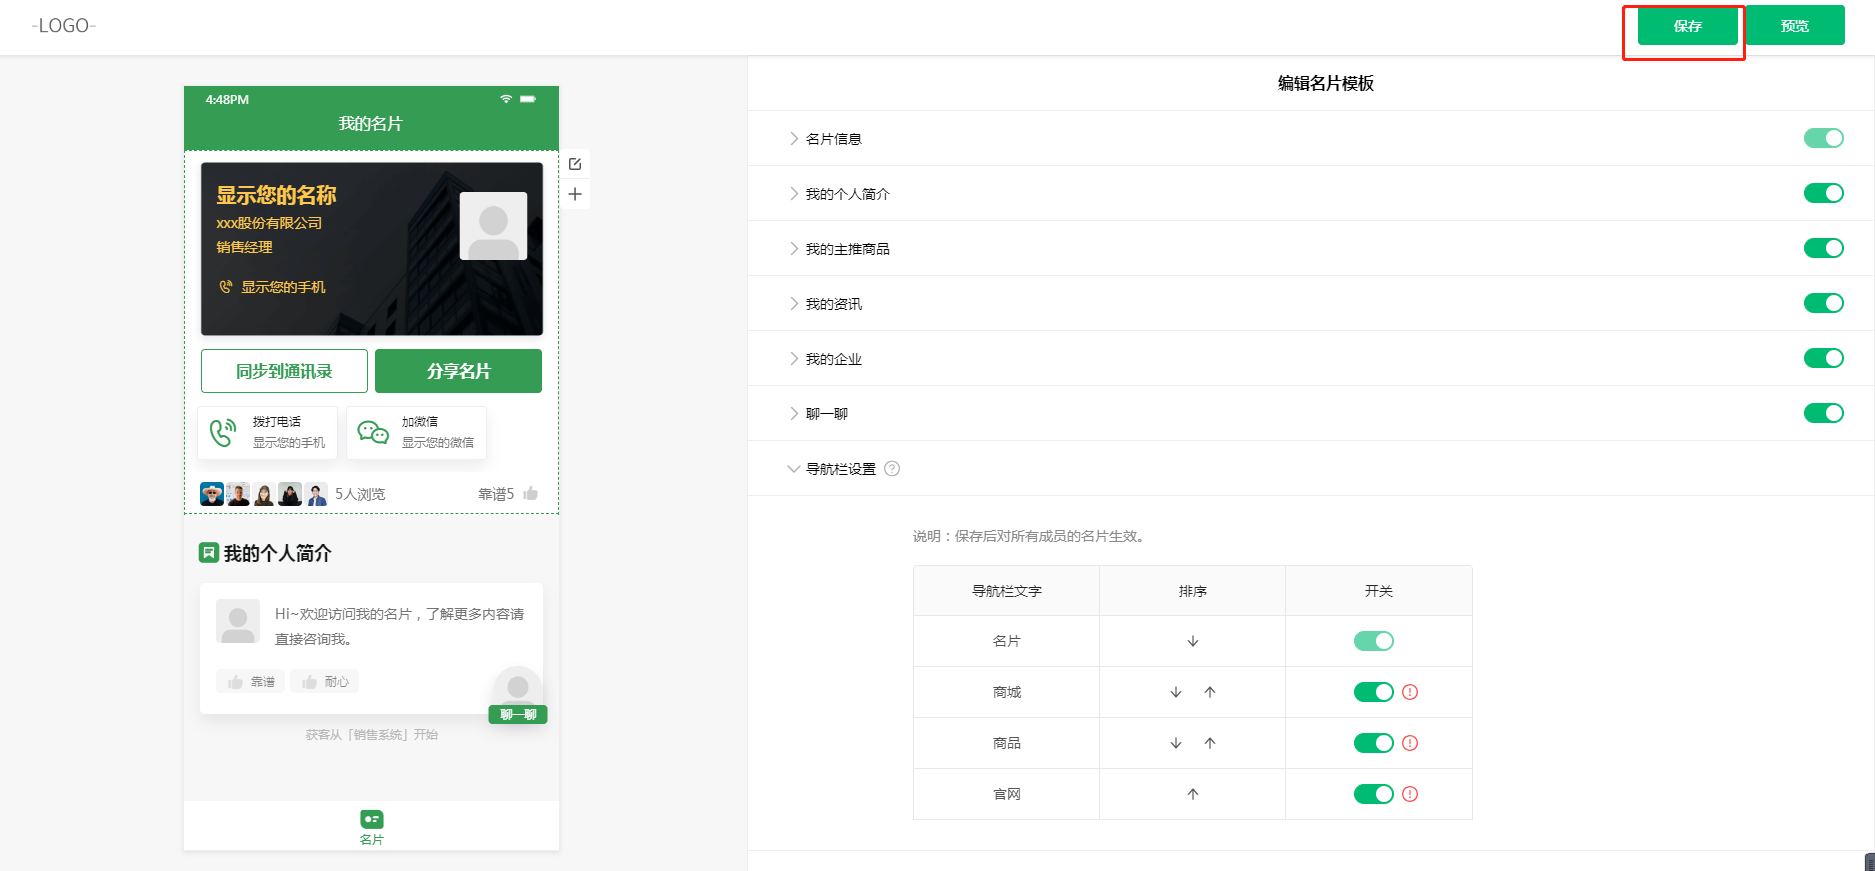Click the 获客从「销售系统」开始 footer text

[x=372, y=735]
